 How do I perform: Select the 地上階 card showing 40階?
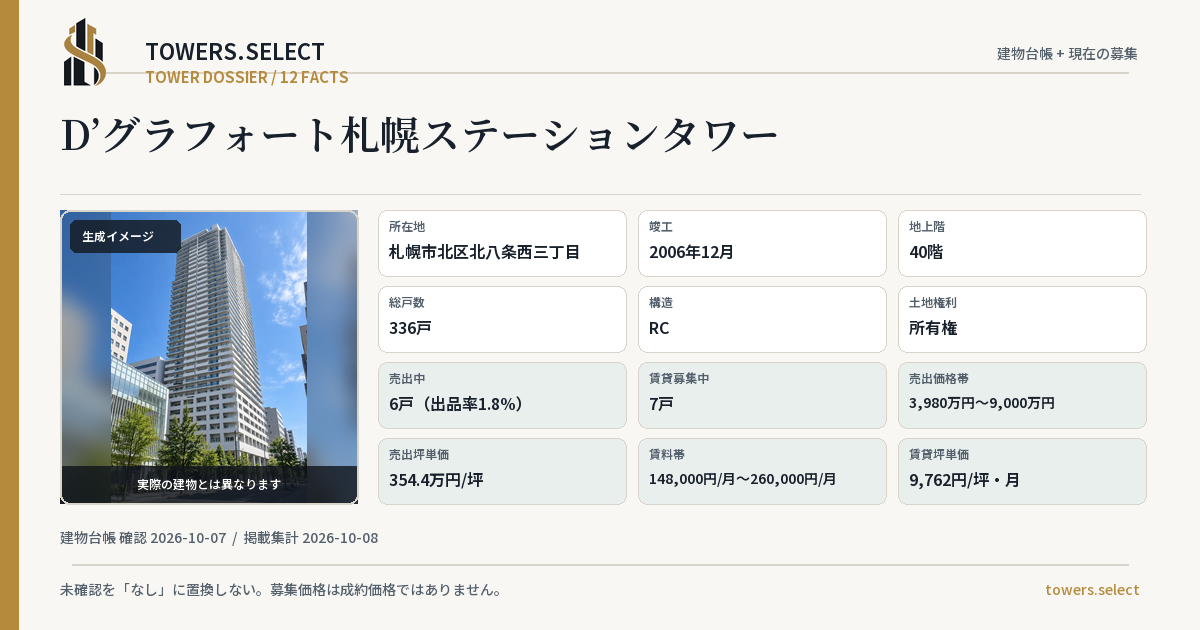1022,243
